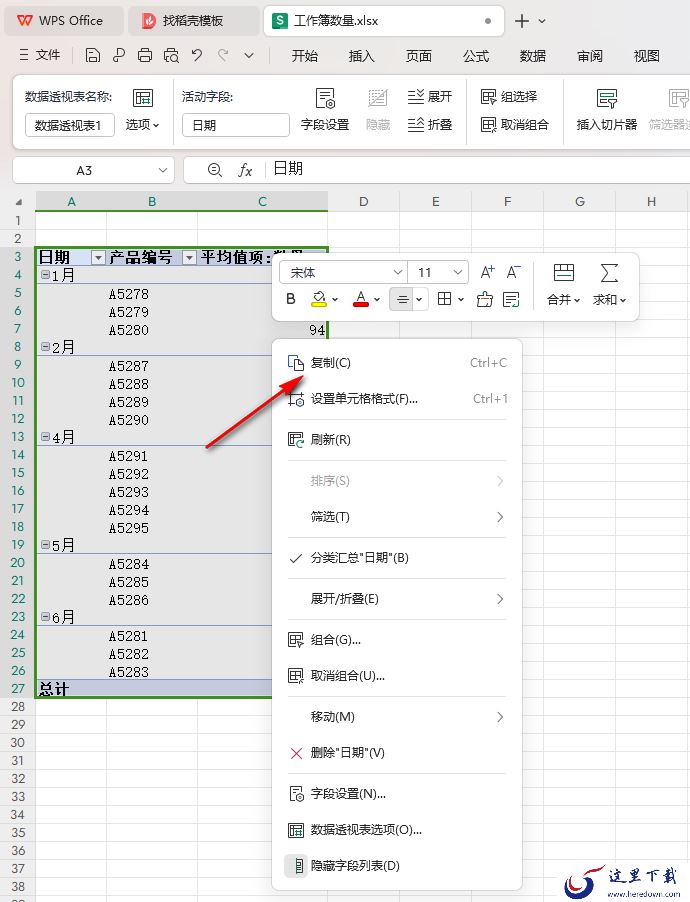Select 组合(G)... in the context menu
The image size is (690, 902).
(x=397, y=640)
